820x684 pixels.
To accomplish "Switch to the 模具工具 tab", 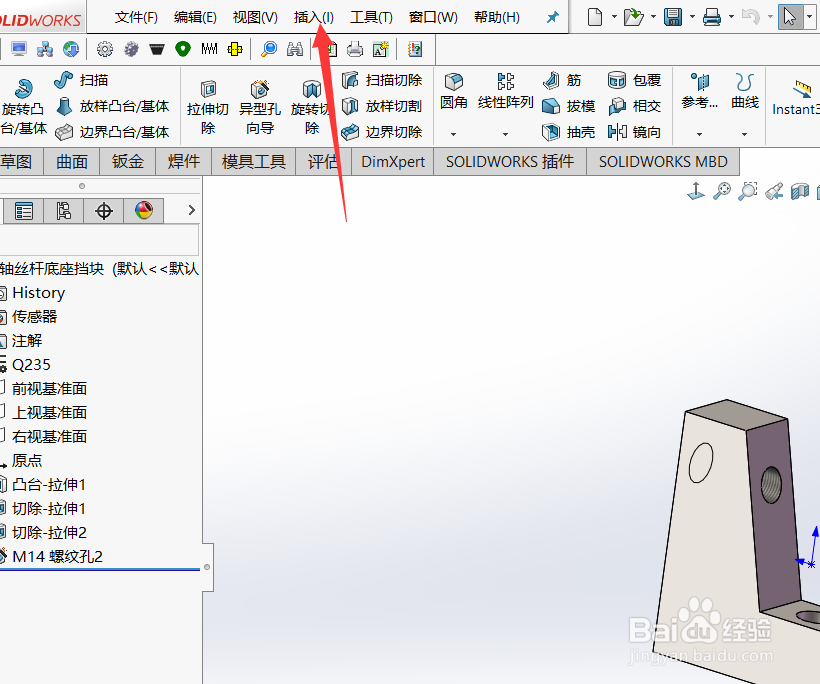I will click(x=254, y=162).
